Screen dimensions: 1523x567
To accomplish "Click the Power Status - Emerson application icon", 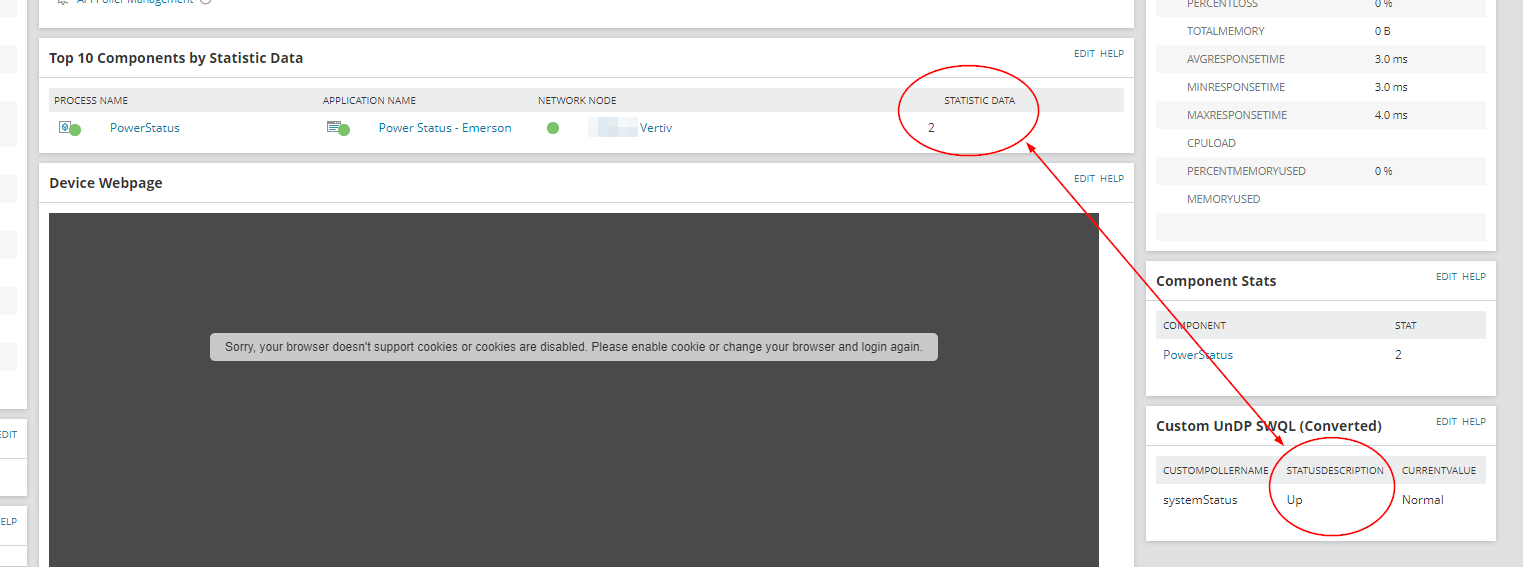I will point(339,128).
